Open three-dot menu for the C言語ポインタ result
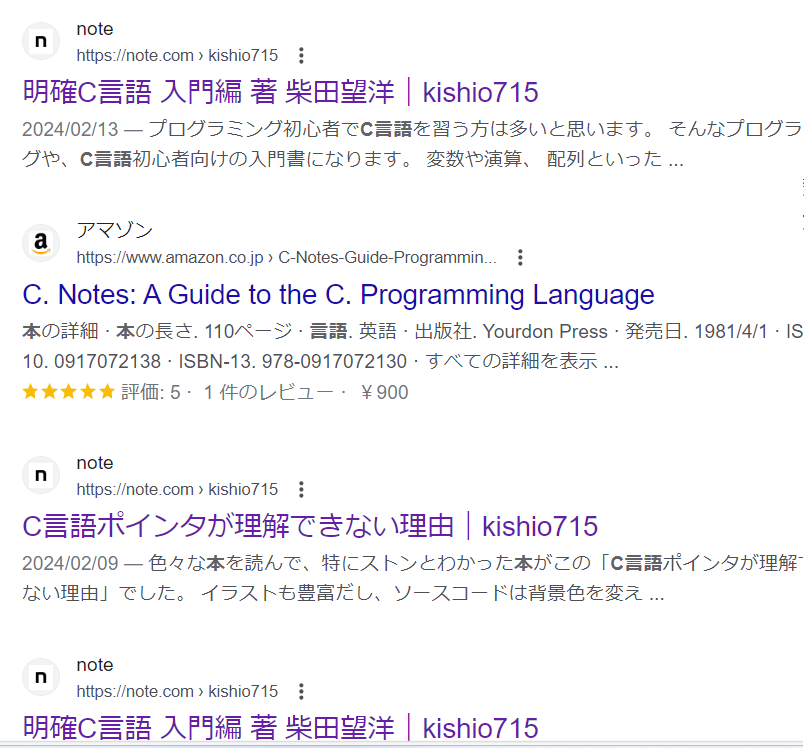 (x=302, y=489)
